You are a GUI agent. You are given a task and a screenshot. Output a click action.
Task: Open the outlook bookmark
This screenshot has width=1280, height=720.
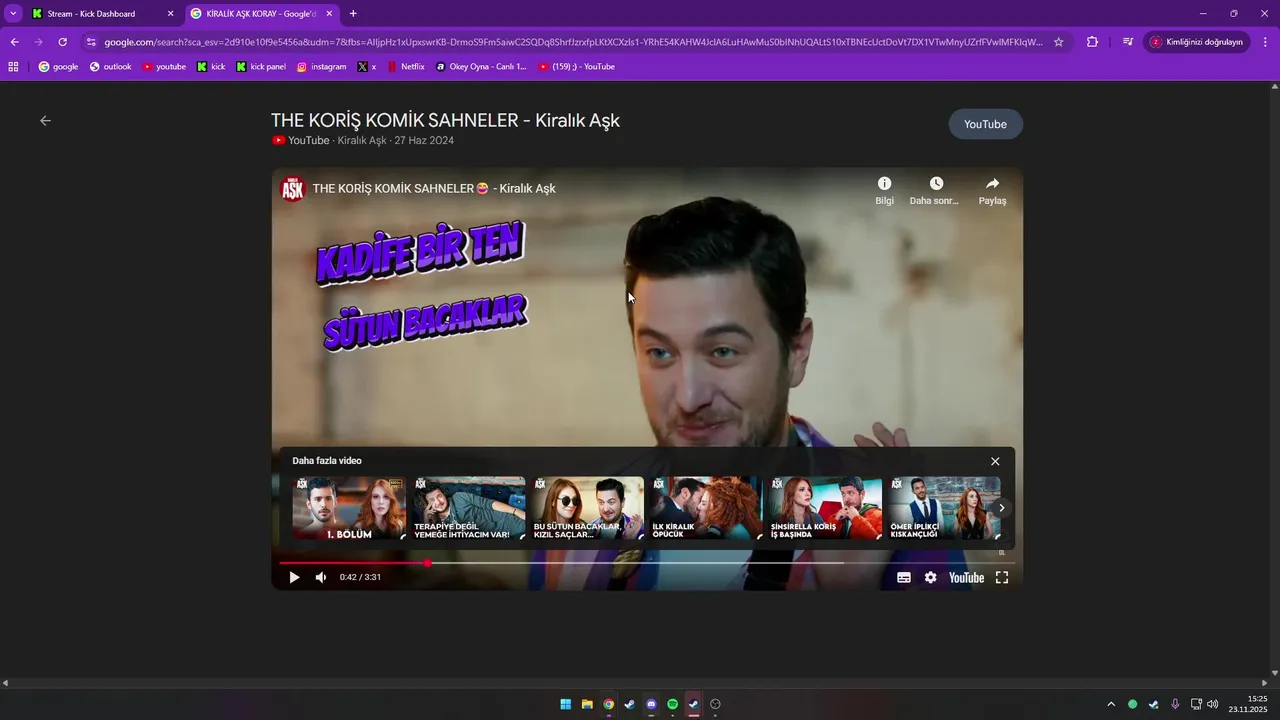coord(110,67)
